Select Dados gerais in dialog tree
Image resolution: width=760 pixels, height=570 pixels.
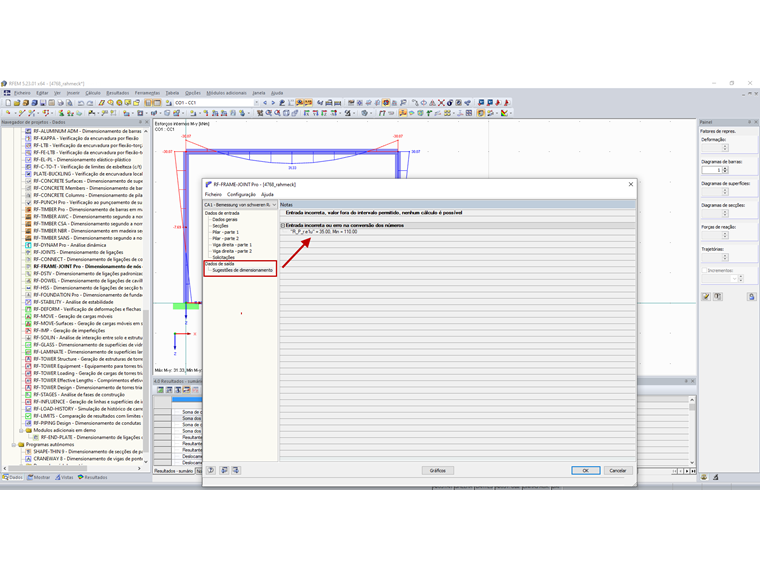coord(225,220)
